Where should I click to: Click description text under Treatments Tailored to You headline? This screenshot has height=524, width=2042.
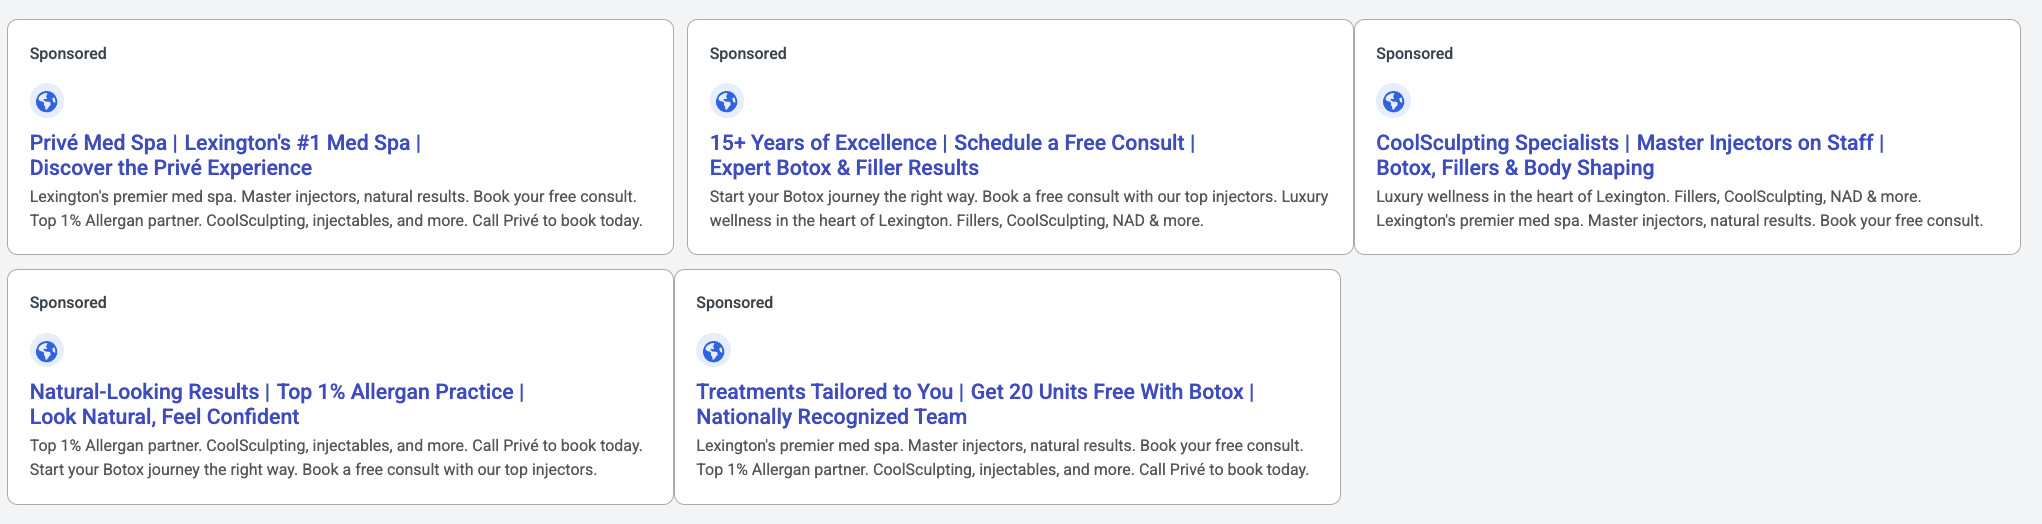pyautogui.click(x=1002, y=458)
